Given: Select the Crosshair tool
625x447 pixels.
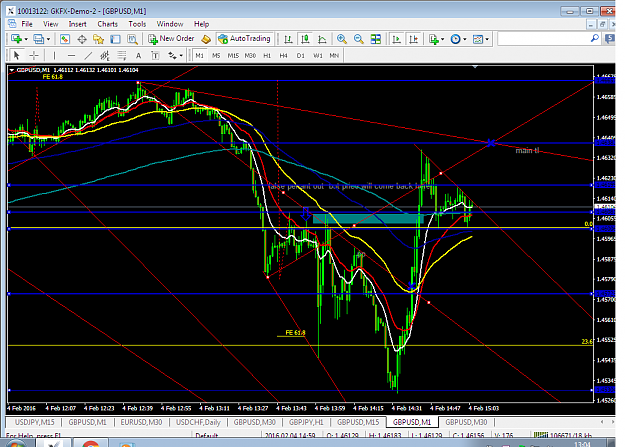Looking at the screenshot, I should click(34, 55).
